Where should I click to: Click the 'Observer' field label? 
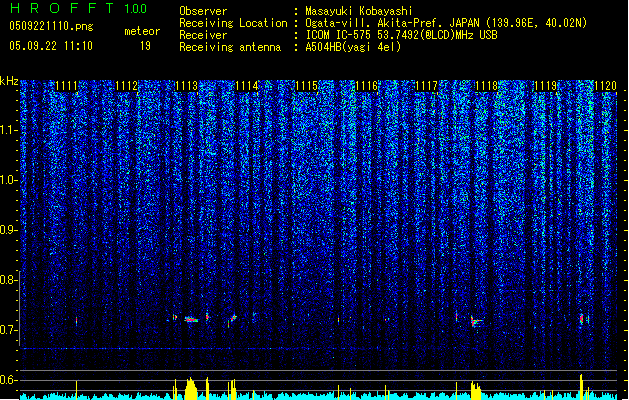tap(203, 11)
